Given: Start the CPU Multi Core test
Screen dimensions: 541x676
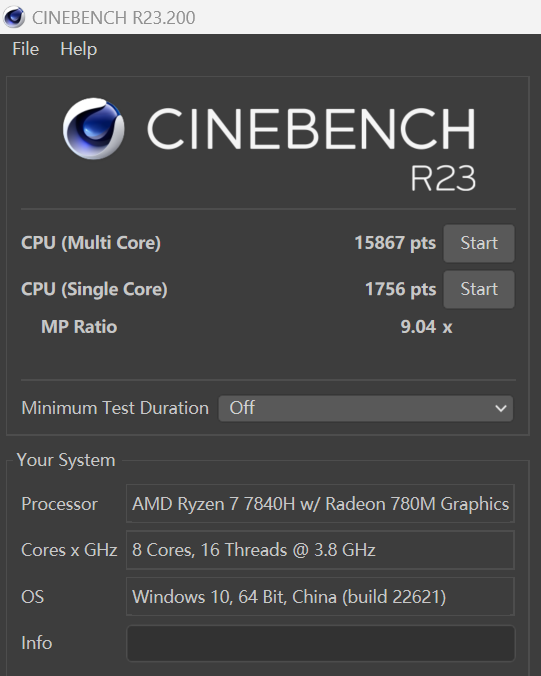Looking at the screenshot, I should 479,243.
